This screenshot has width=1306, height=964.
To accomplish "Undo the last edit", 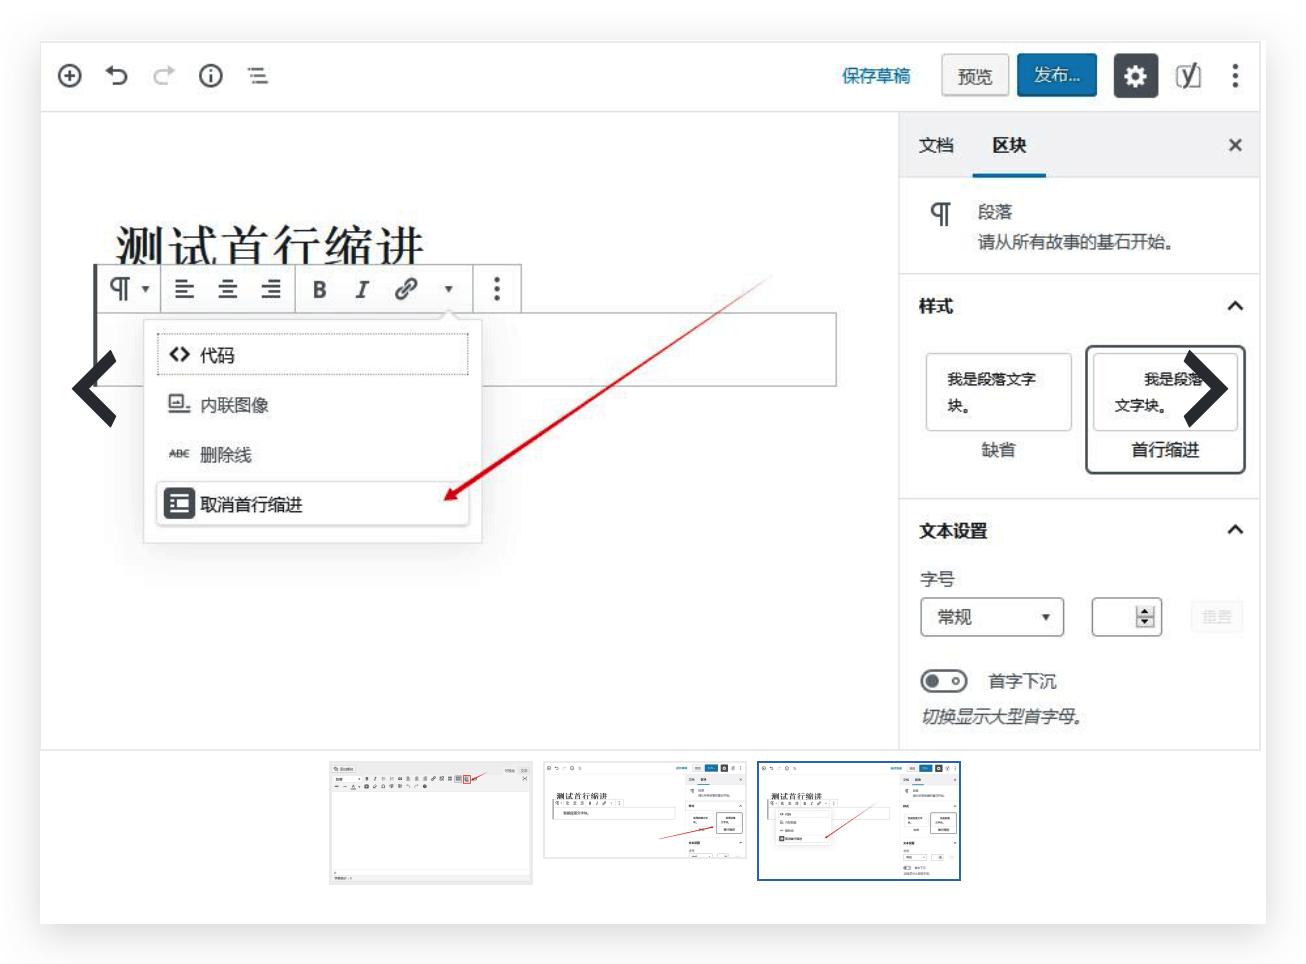I will (117, 76).
